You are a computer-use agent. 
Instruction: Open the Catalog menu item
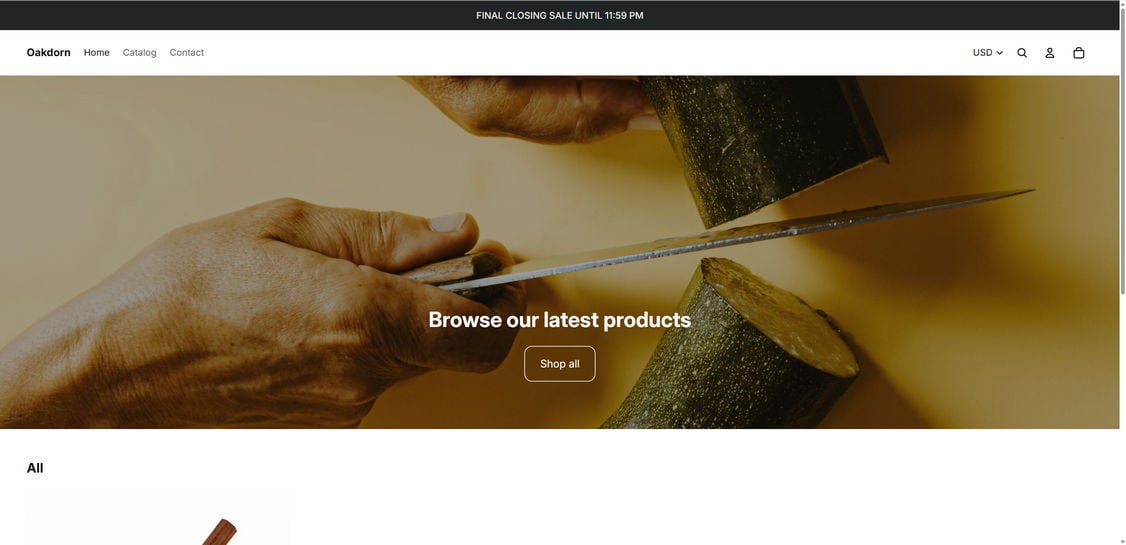(139, 52)
